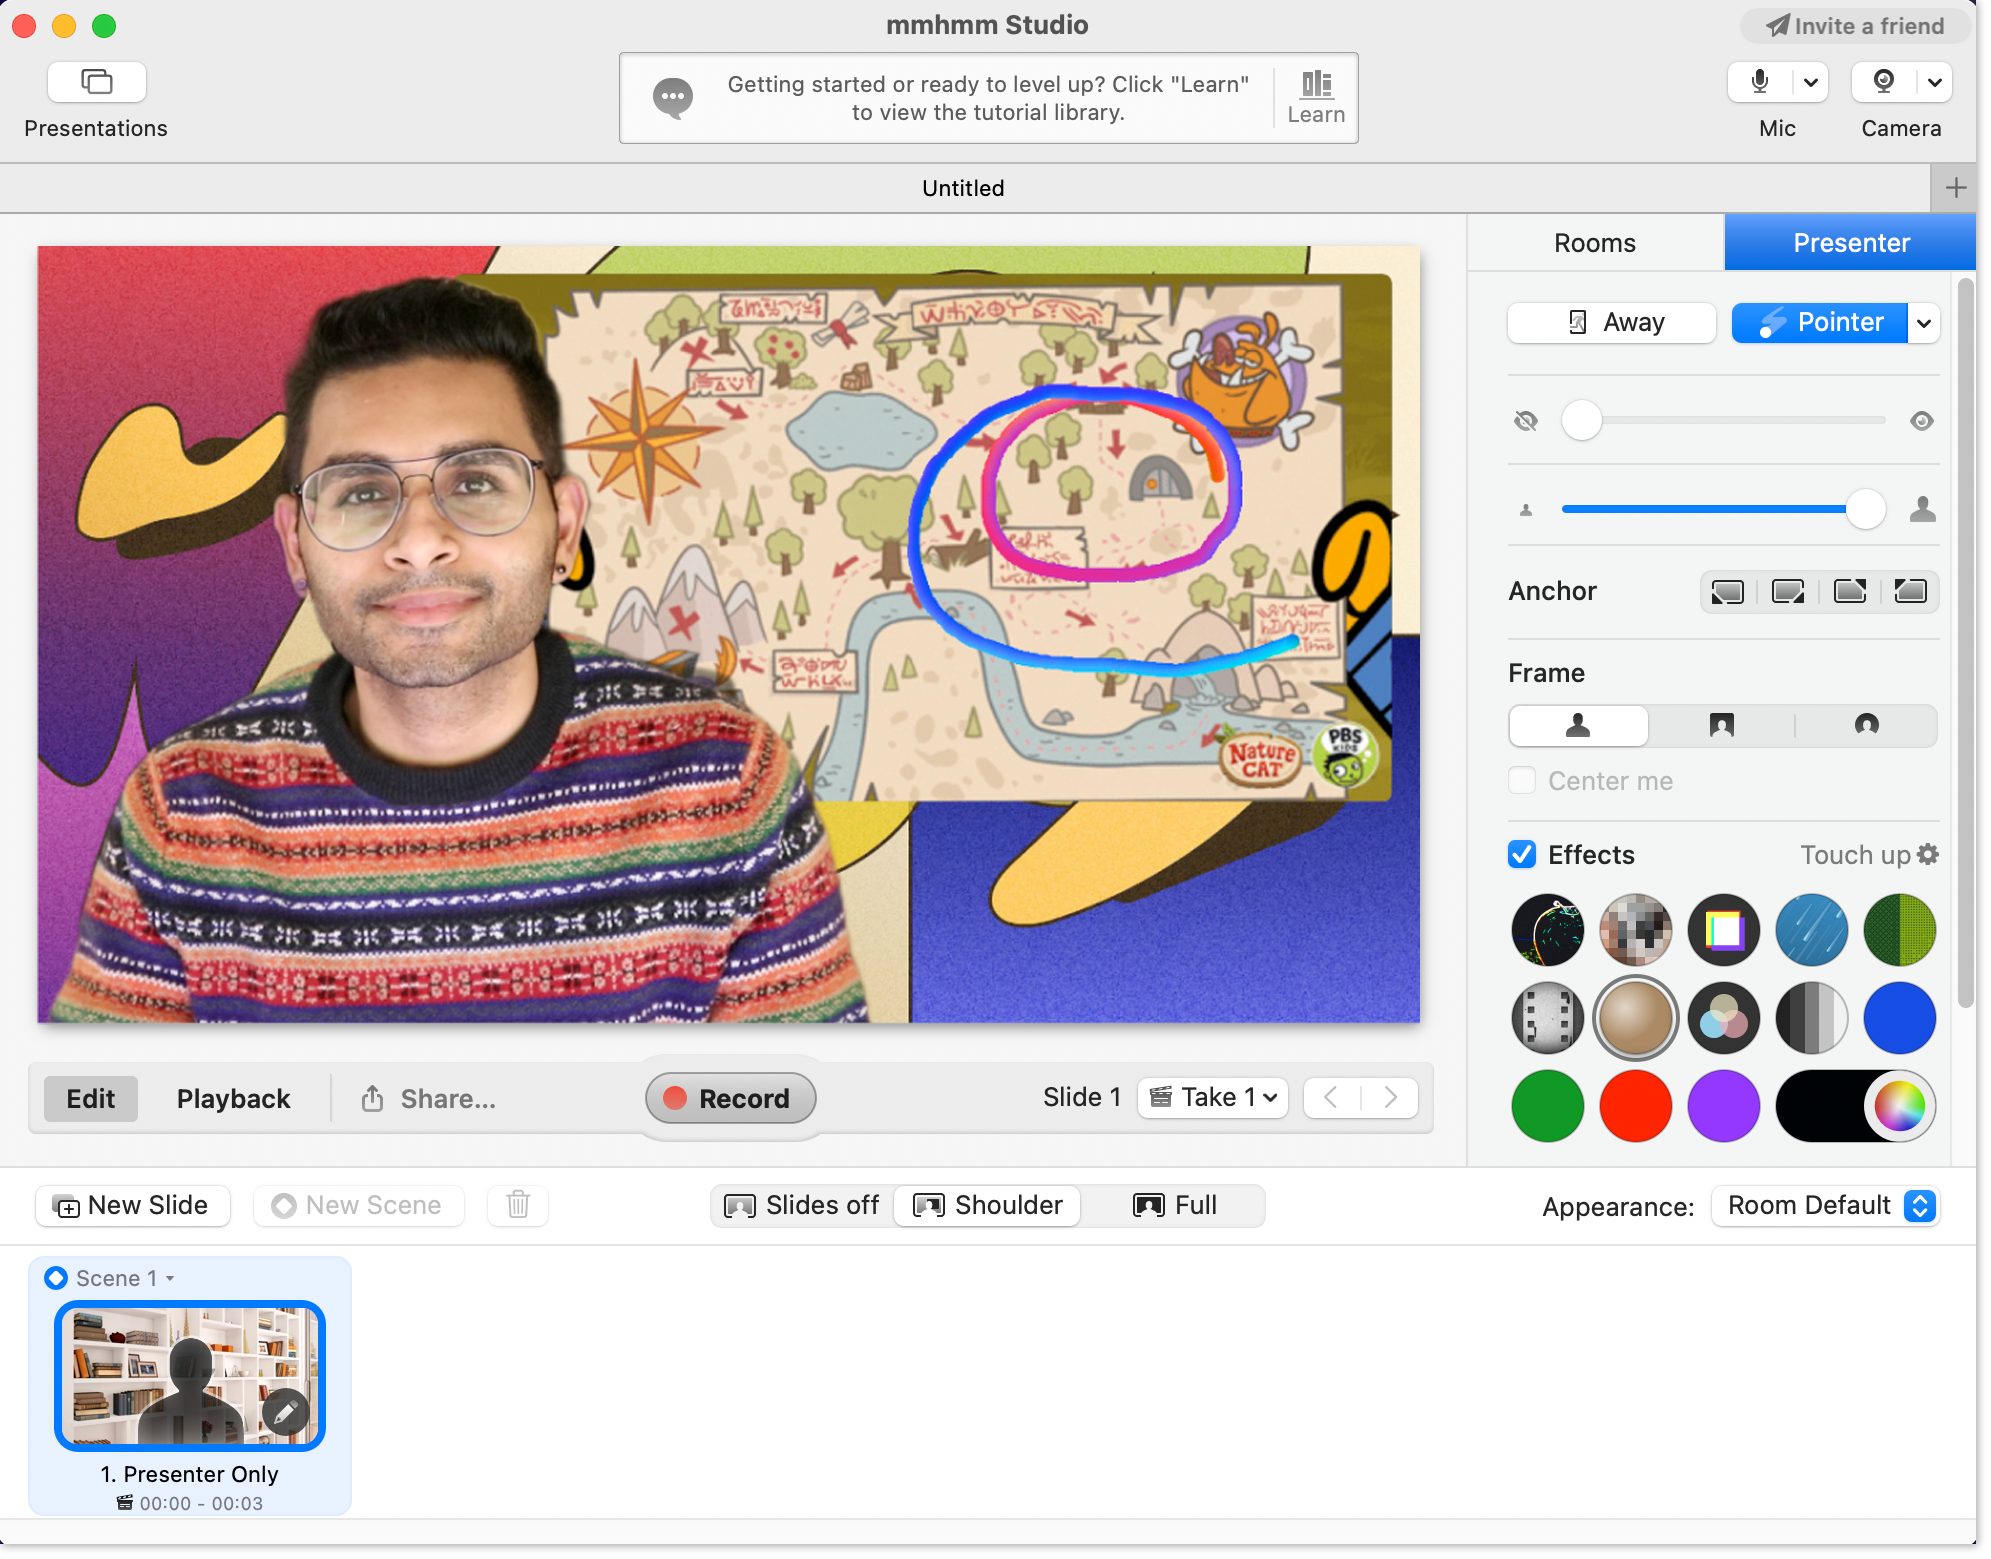Select Shoulder slide mode
This screenshot has width=1991, height=1559.
[x=988, y=1205]
